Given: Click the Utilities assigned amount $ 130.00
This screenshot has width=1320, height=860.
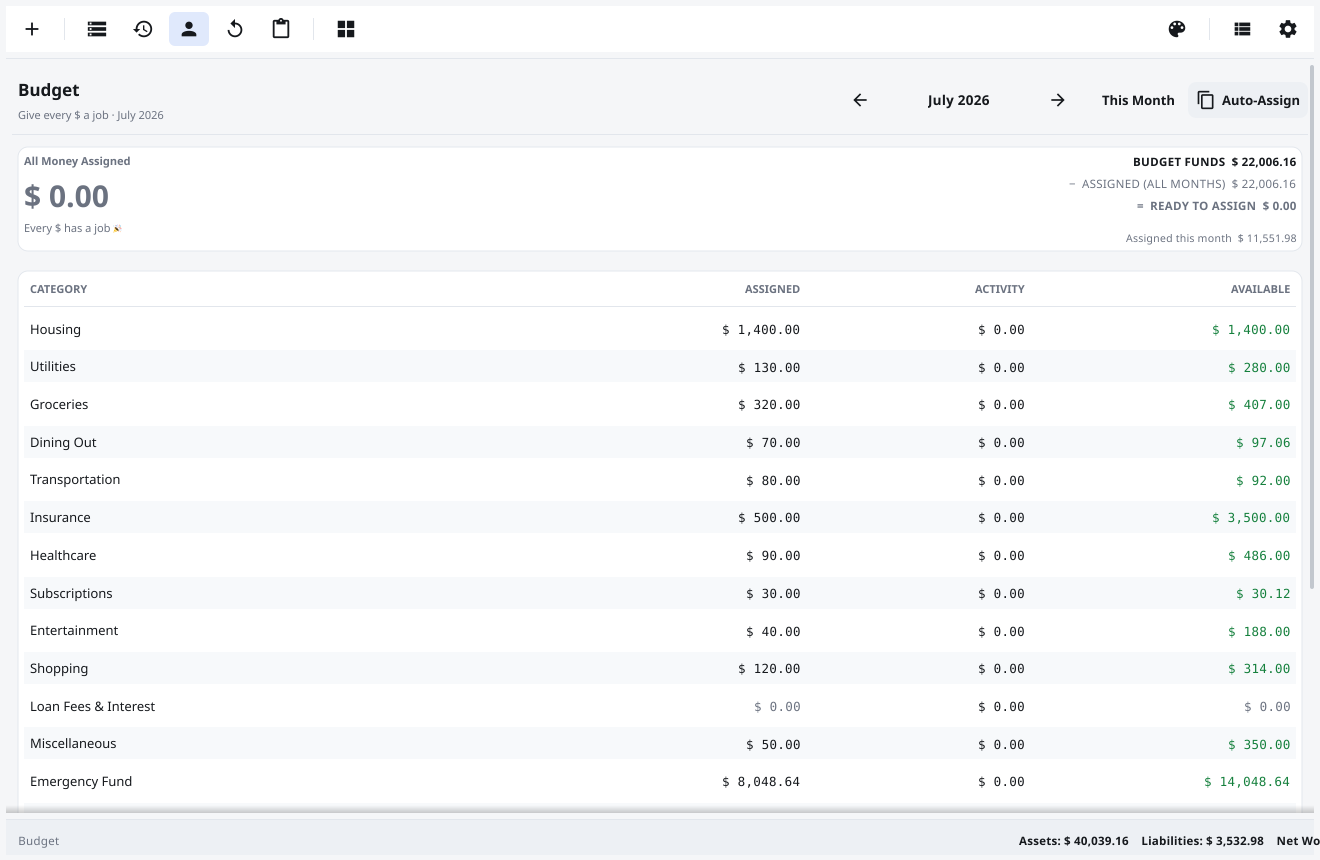Looking at the screenshot, I should [x=769, y=368].
